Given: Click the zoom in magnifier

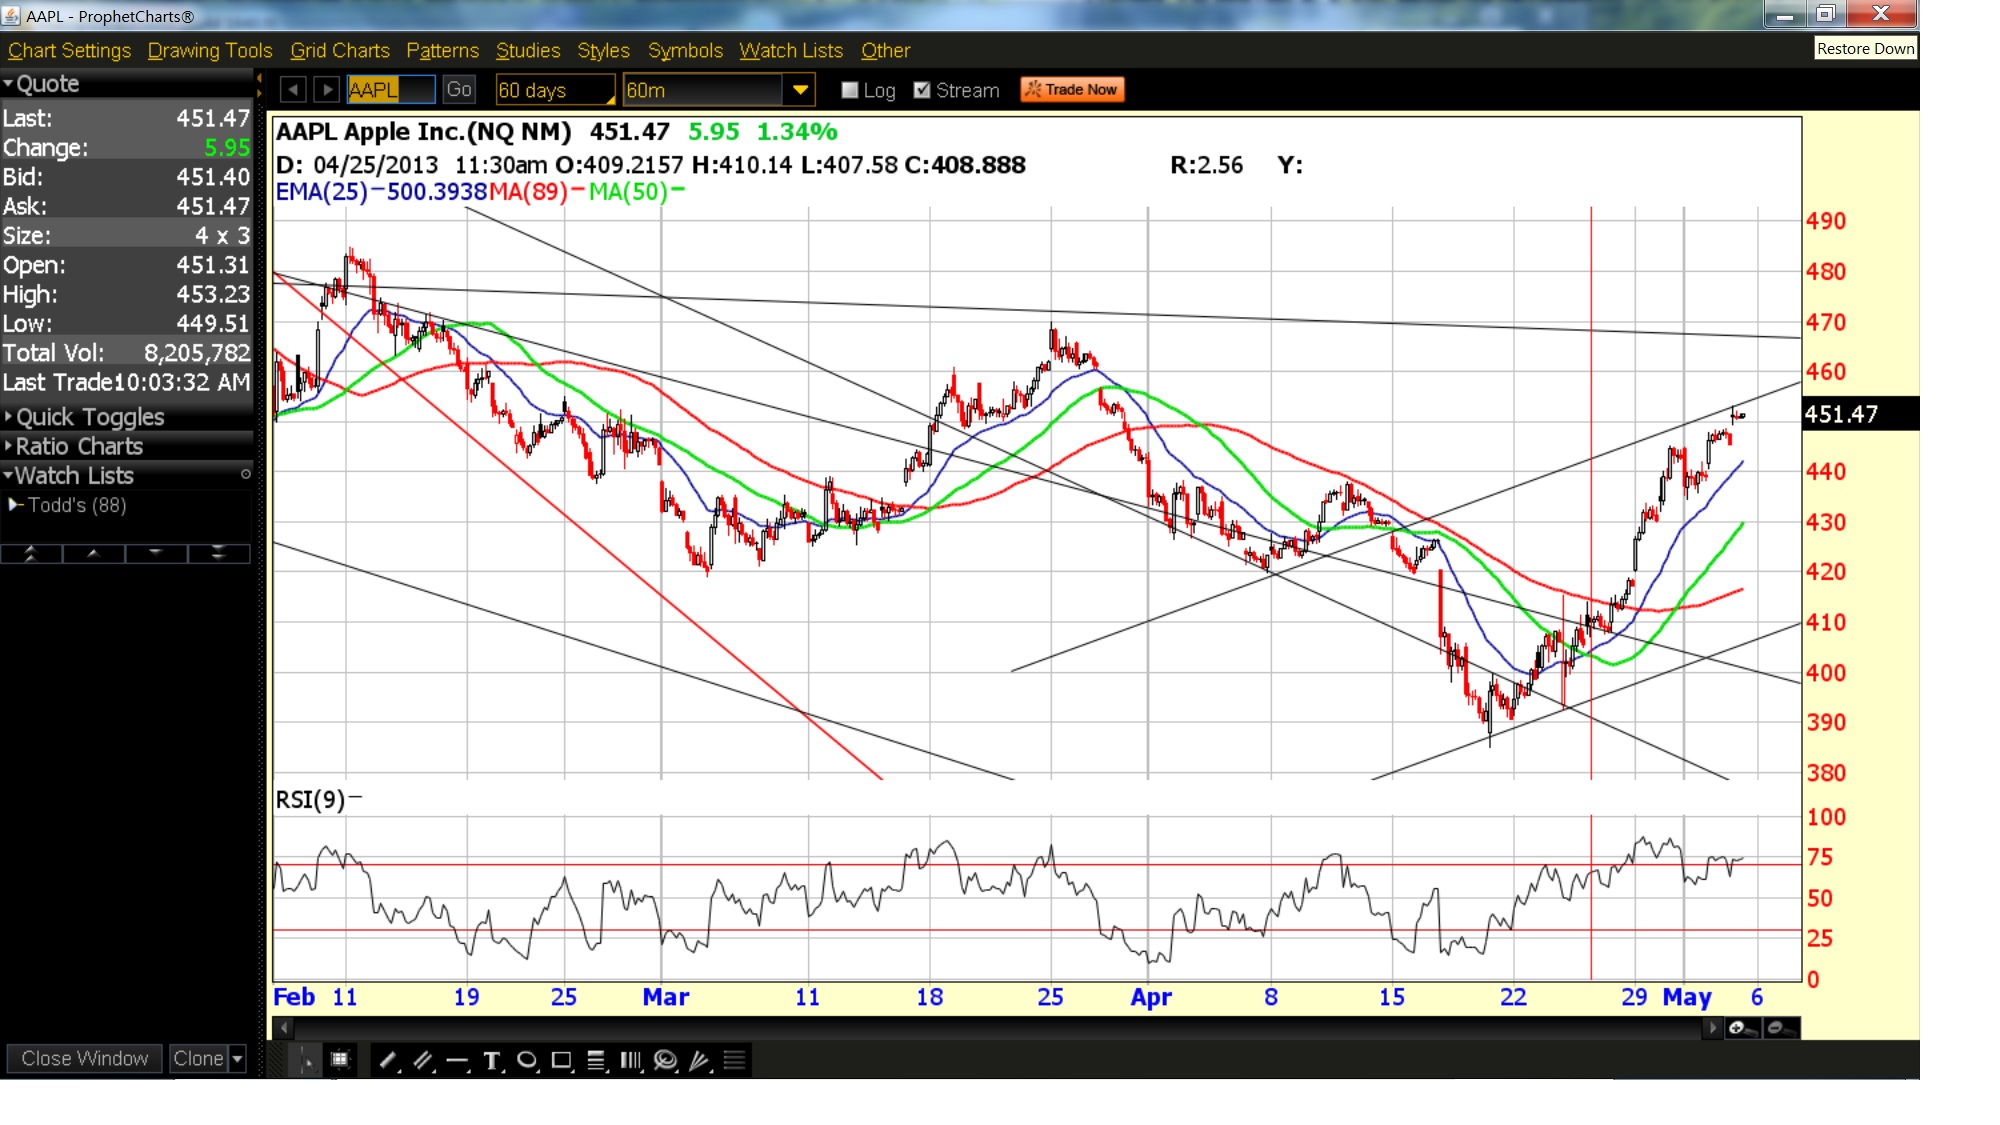Looking at the screenshot, I should tap(1742, 1028).
